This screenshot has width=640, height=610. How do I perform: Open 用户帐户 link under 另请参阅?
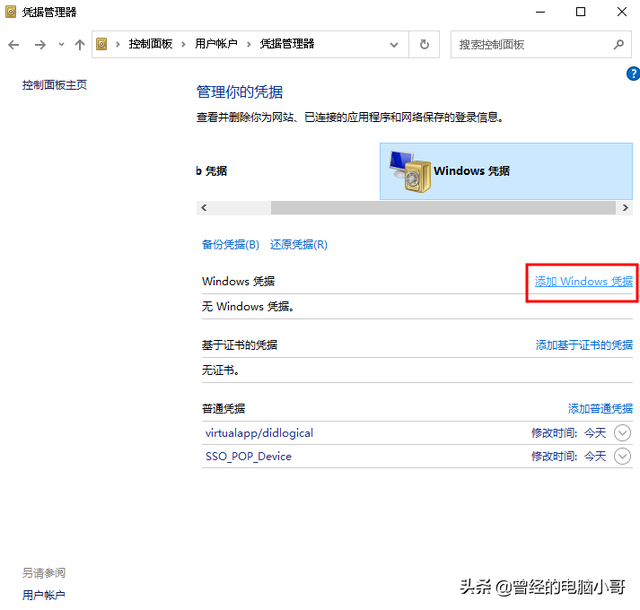tap(44, 595)
